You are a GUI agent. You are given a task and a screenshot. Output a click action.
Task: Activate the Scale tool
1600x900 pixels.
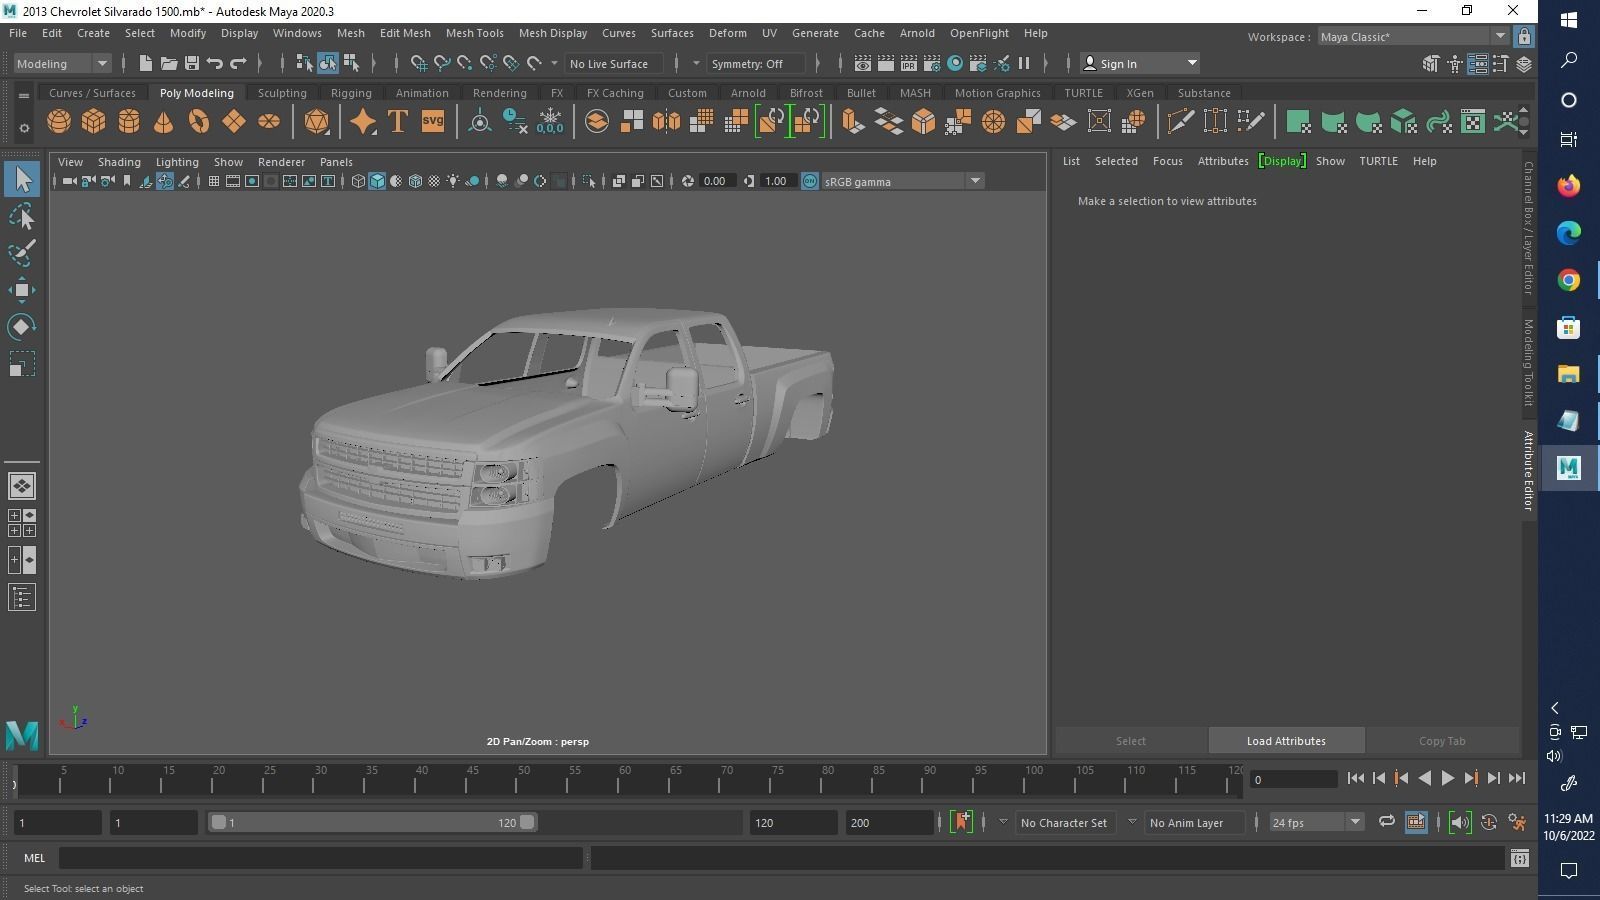pyautogui.click(x=22, y=364)
